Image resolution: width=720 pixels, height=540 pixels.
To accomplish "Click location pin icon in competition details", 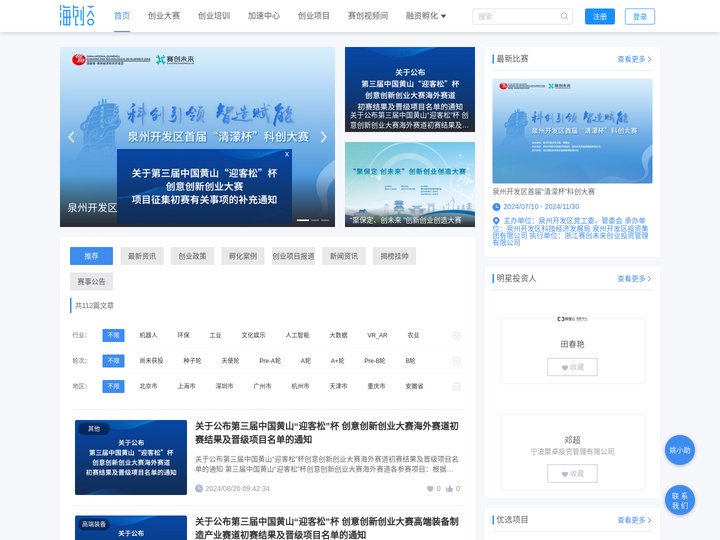I will pos(496,221).
